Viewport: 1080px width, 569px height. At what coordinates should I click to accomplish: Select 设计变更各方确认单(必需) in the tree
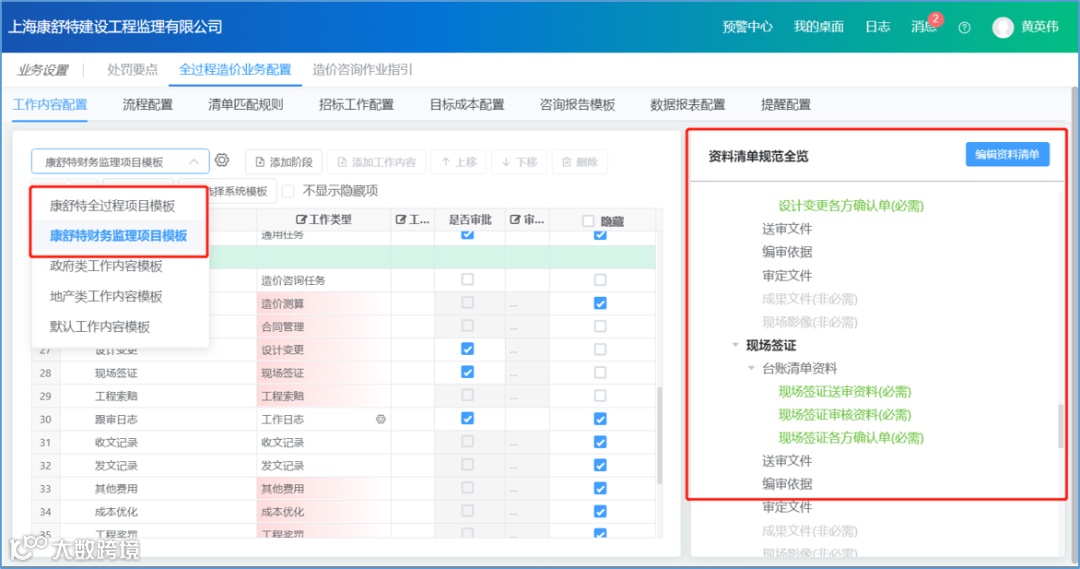tap(851, 205)
